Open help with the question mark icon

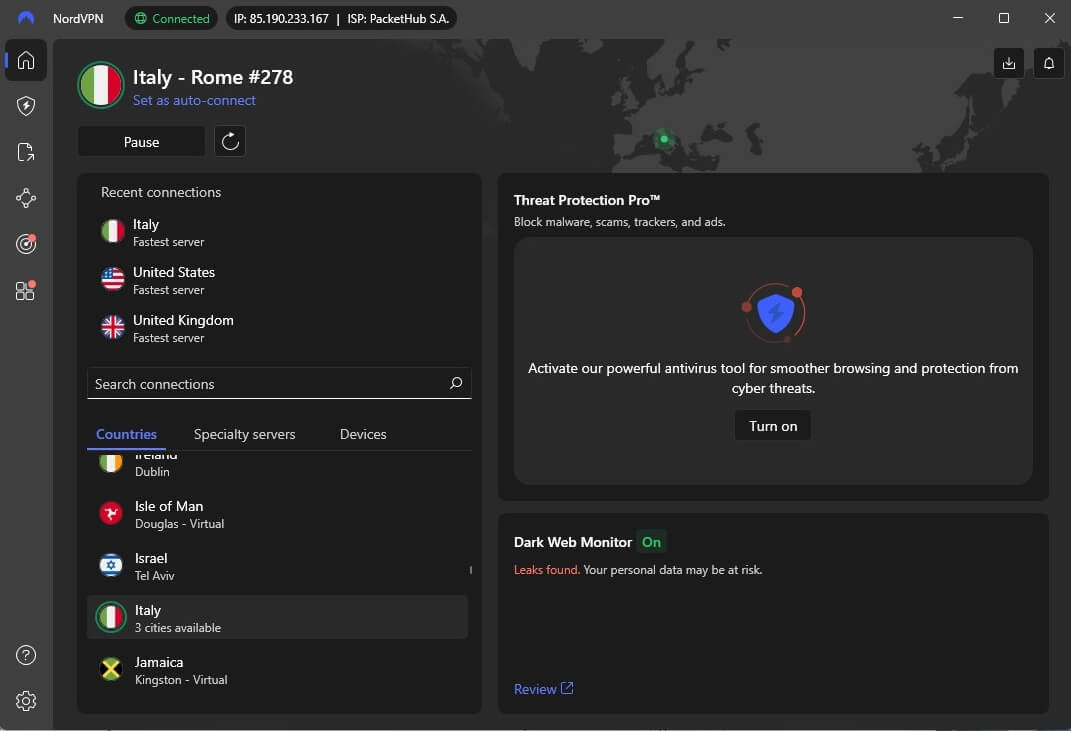tap(26, 655)
